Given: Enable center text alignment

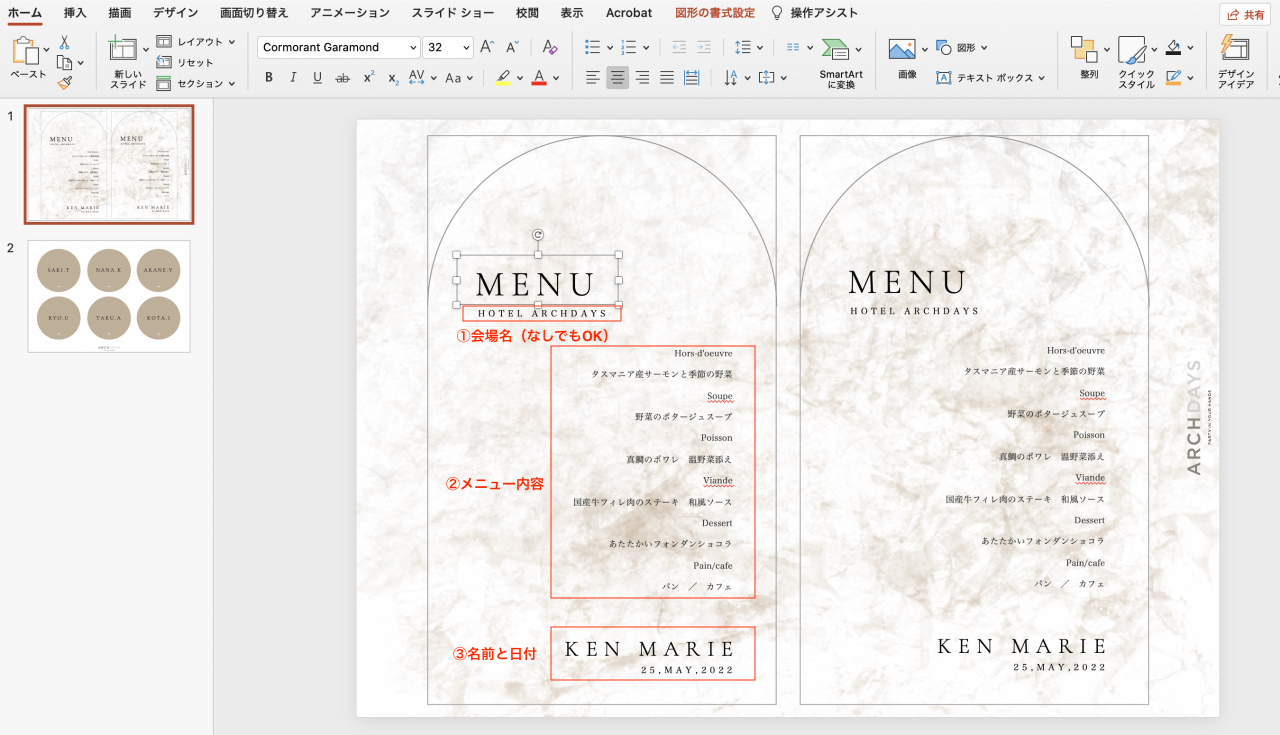Looking at the screenshot, I should coord(617,76).
